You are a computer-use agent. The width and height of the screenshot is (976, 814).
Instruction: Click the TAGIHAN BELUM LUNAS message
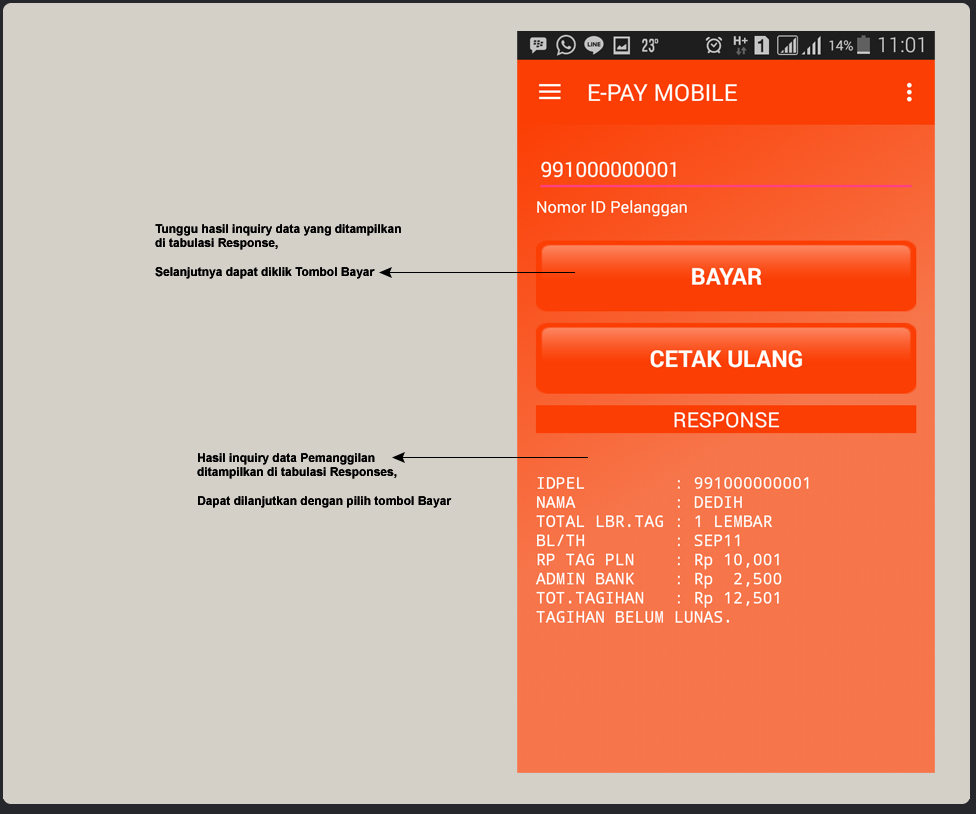point(634,617)
